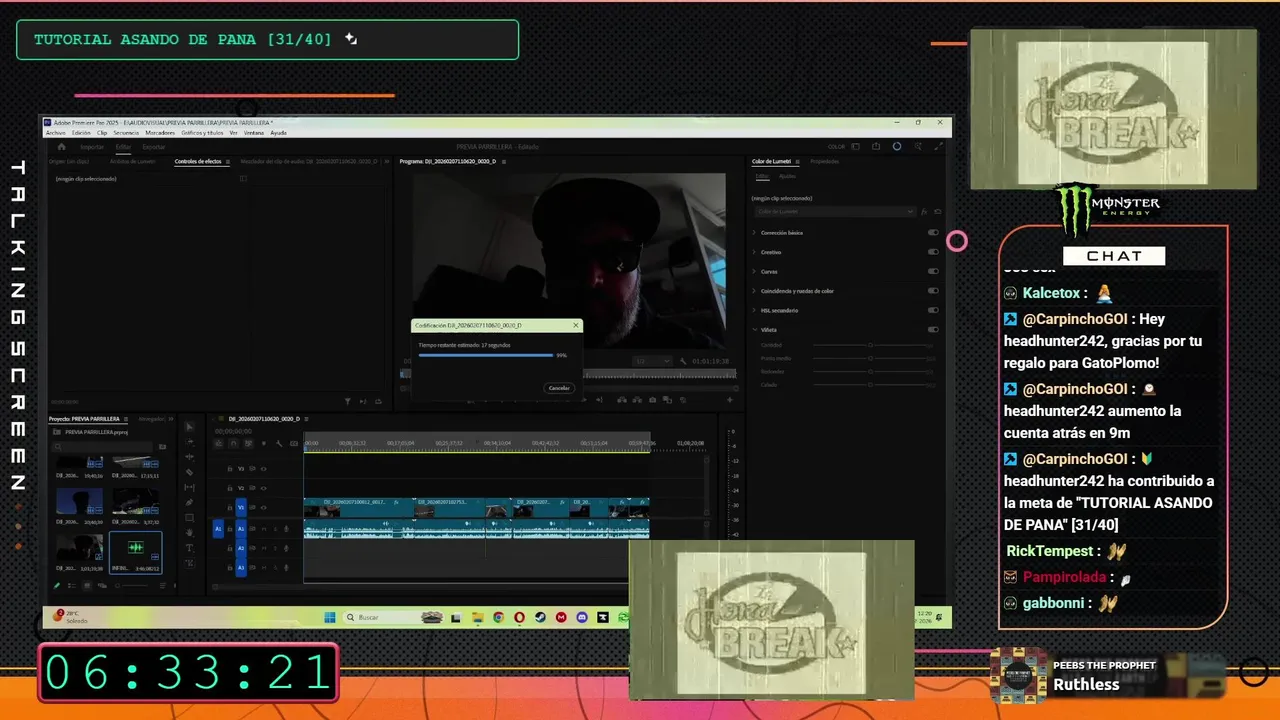
Task: Select the Type text tool
Action: coord(190,548)
